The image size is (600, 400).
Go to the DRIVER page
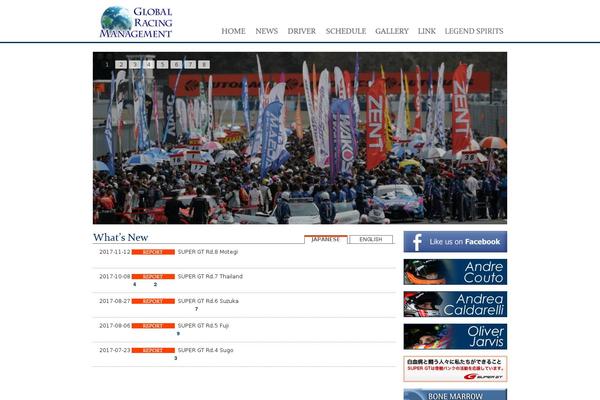pos(302,31)
